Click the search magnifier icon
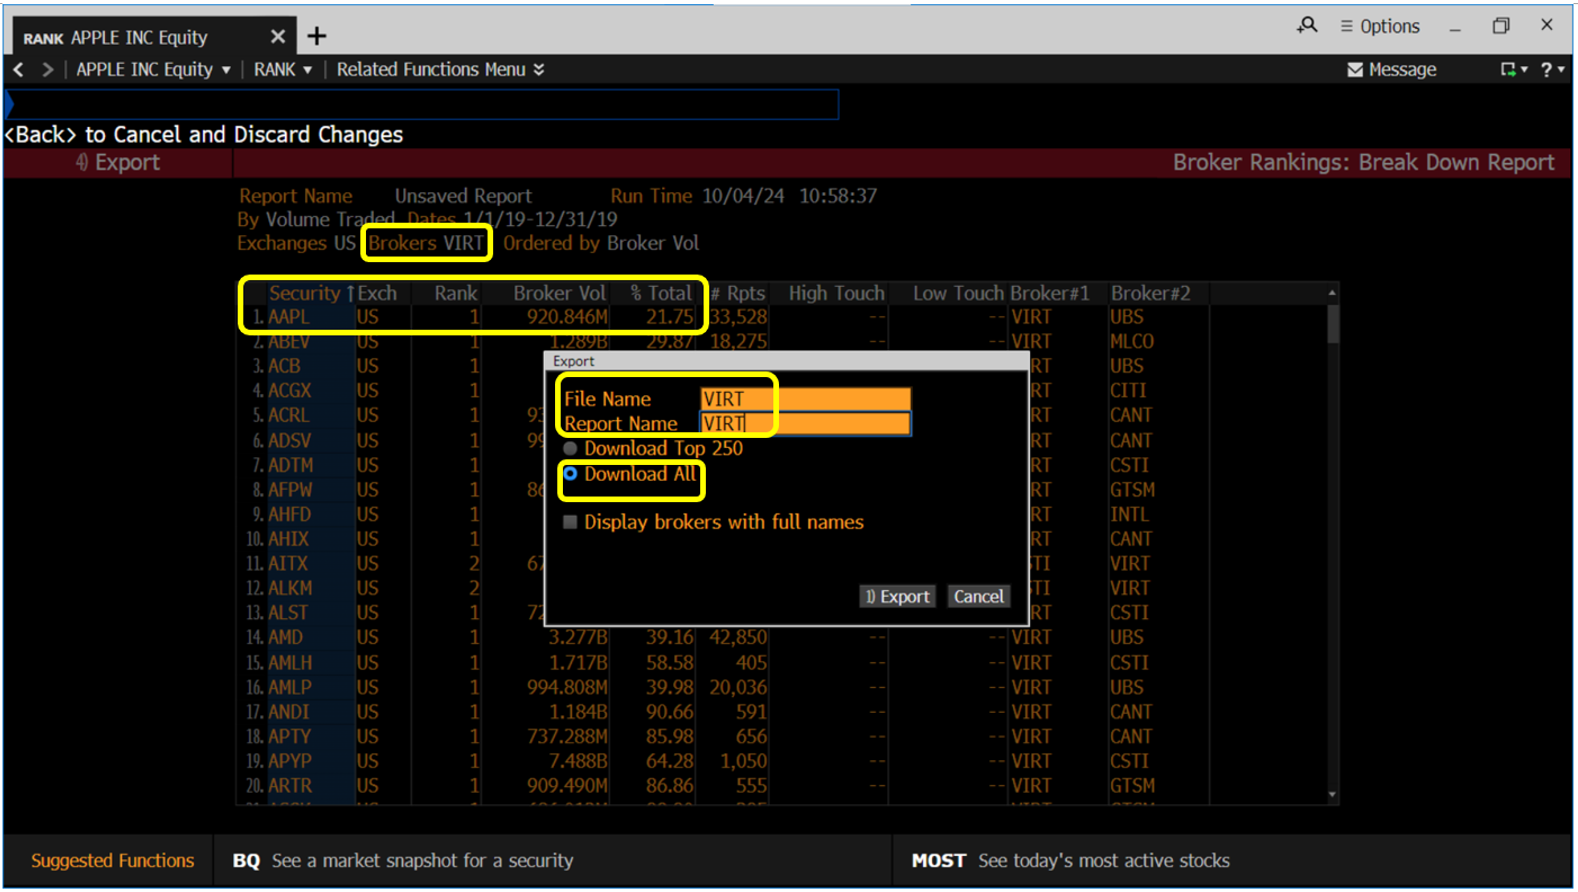The height and width of the screenshot is (892, 1578). [1306, 26]
